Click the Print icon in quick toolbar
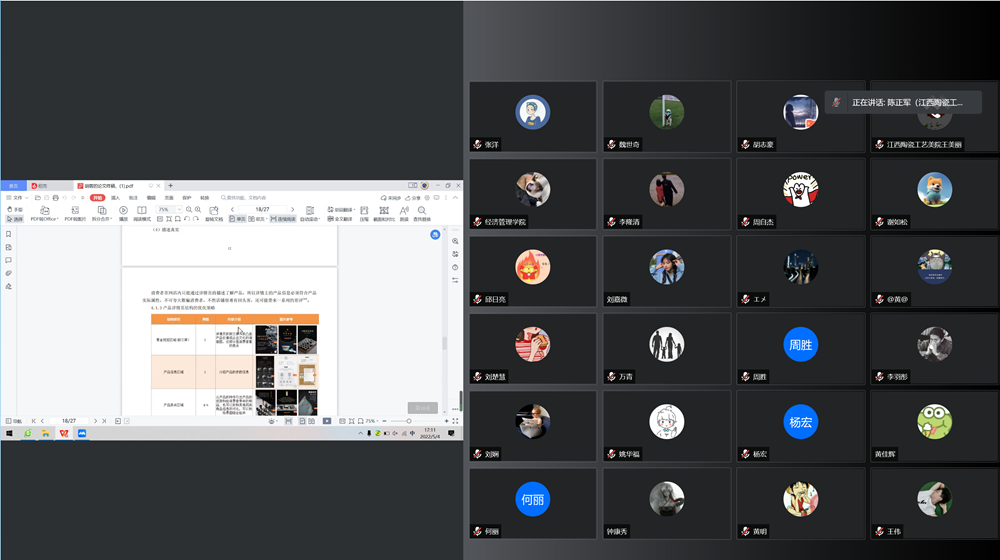Image resolution: width=1000 pixels, height=560 pixels. (55, 198)
